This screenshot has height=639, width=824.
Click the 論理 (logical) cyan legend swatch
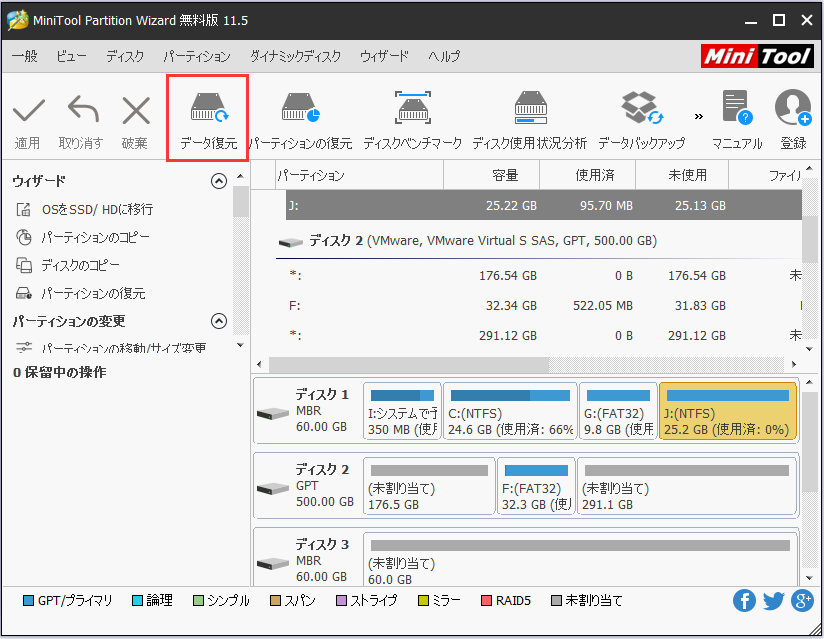pos(137,601)
